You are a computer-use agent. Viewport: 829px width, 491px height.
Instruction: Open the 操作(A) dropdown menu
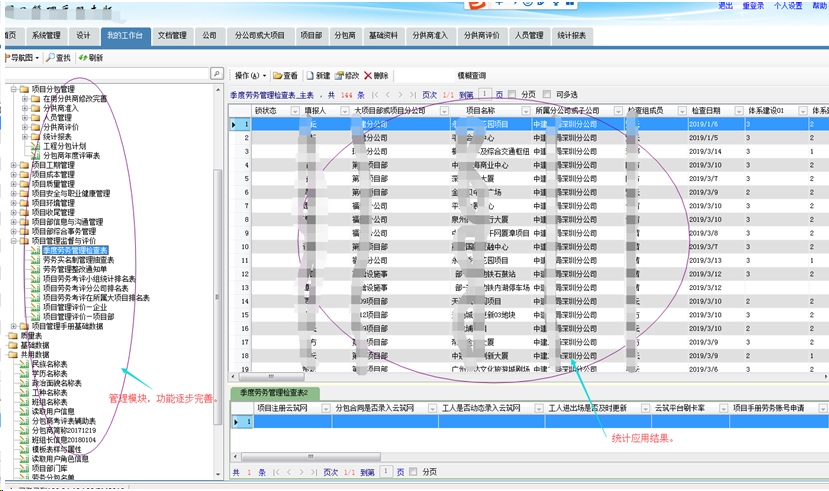(x=250, y=75)
